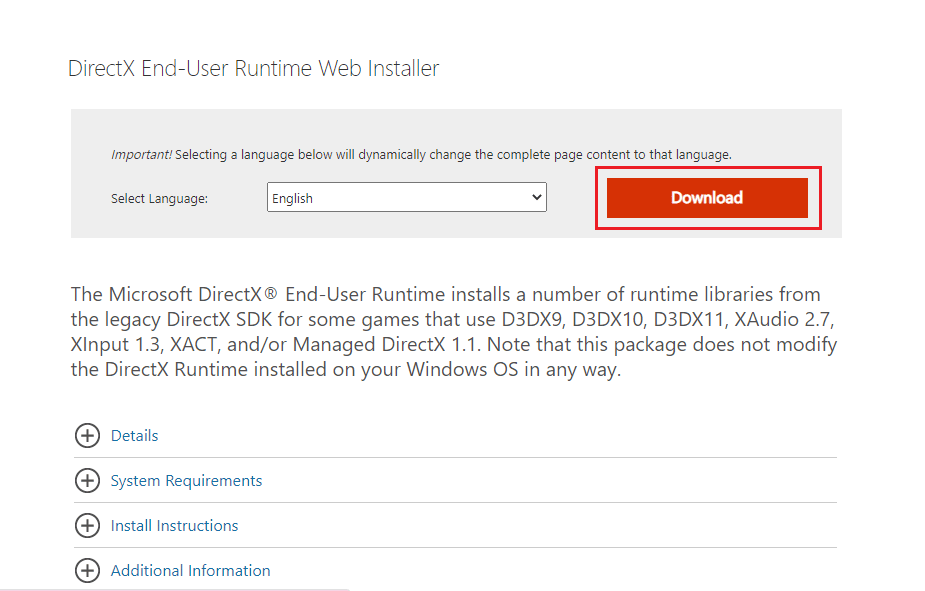Image resolution: width=925 pixels, height=591 pixels.
Task: Open the Select Language combo box
Action: coord(406,197)
